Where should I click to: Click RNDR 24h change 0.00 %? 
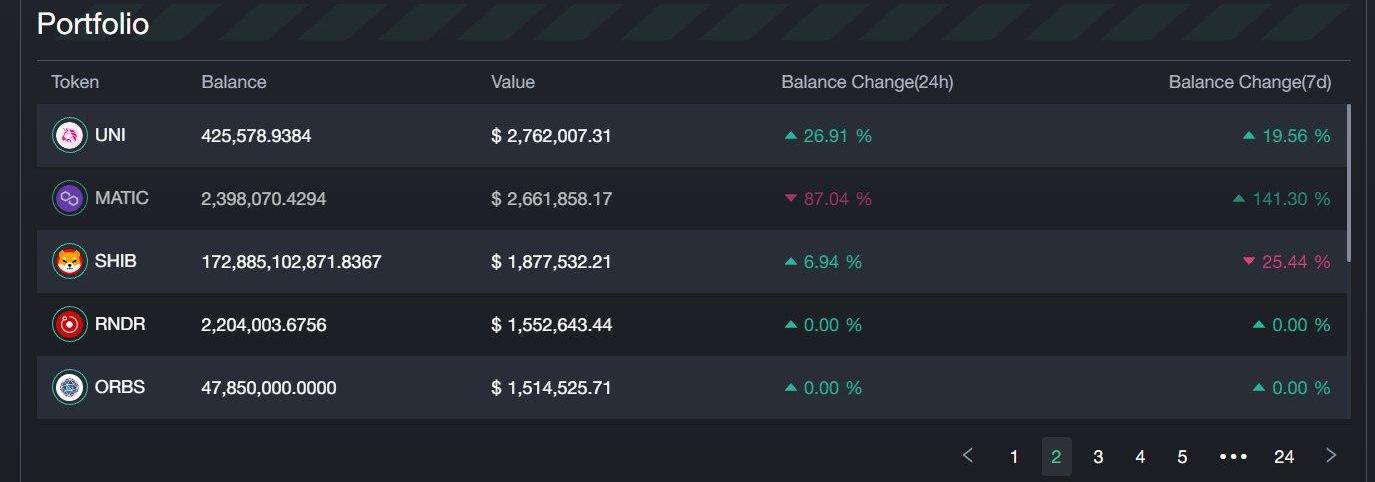(823, 325)
